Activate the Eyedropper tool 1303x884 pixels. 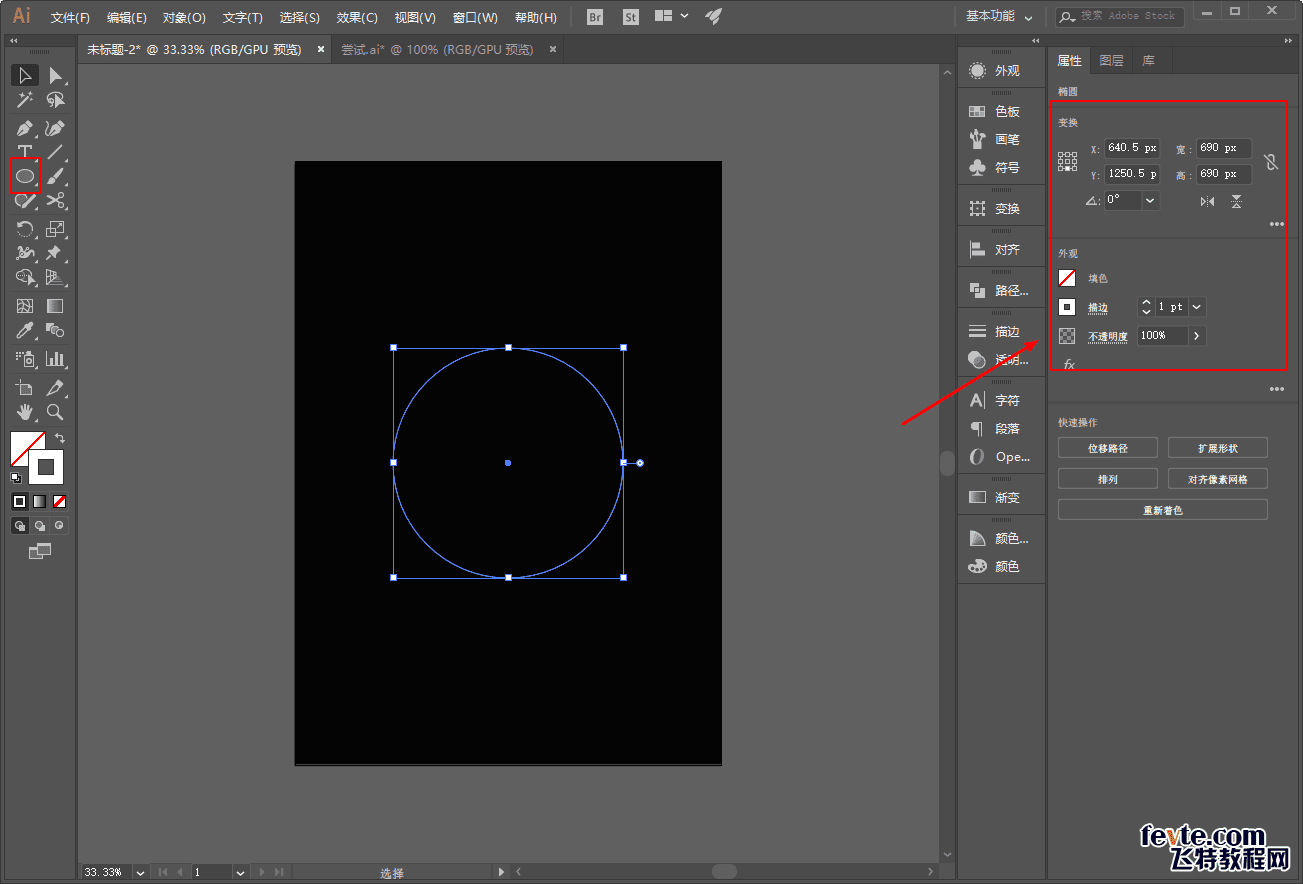(x=25, y=331)
